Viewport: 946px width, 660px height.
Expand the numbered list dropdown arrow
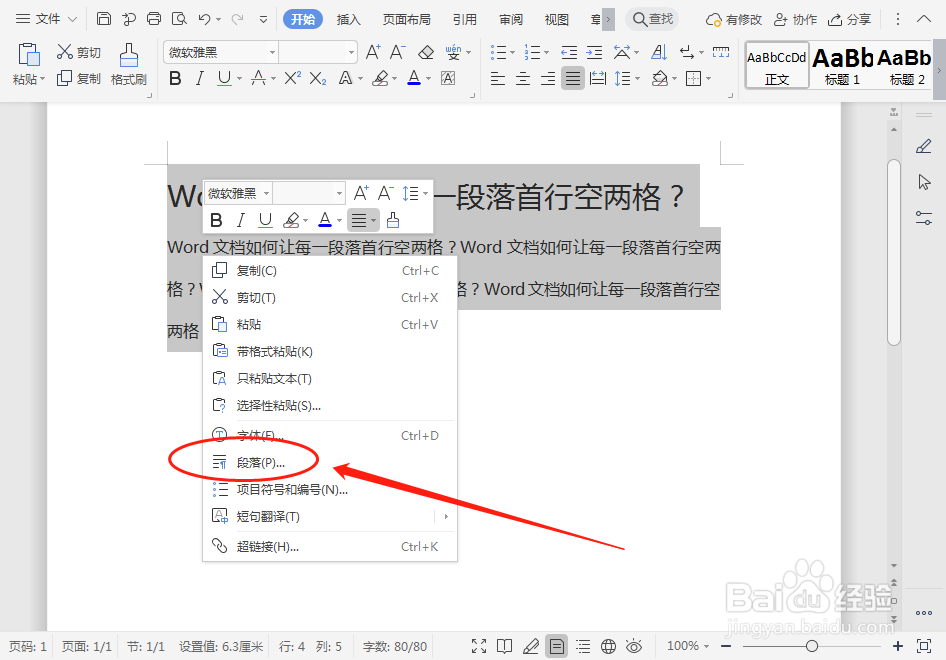tap(547, 52)
